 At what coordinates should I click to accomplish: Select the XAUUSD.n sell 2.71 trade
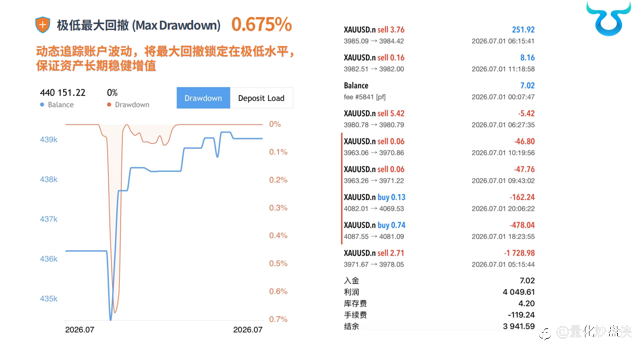[439, 258]
